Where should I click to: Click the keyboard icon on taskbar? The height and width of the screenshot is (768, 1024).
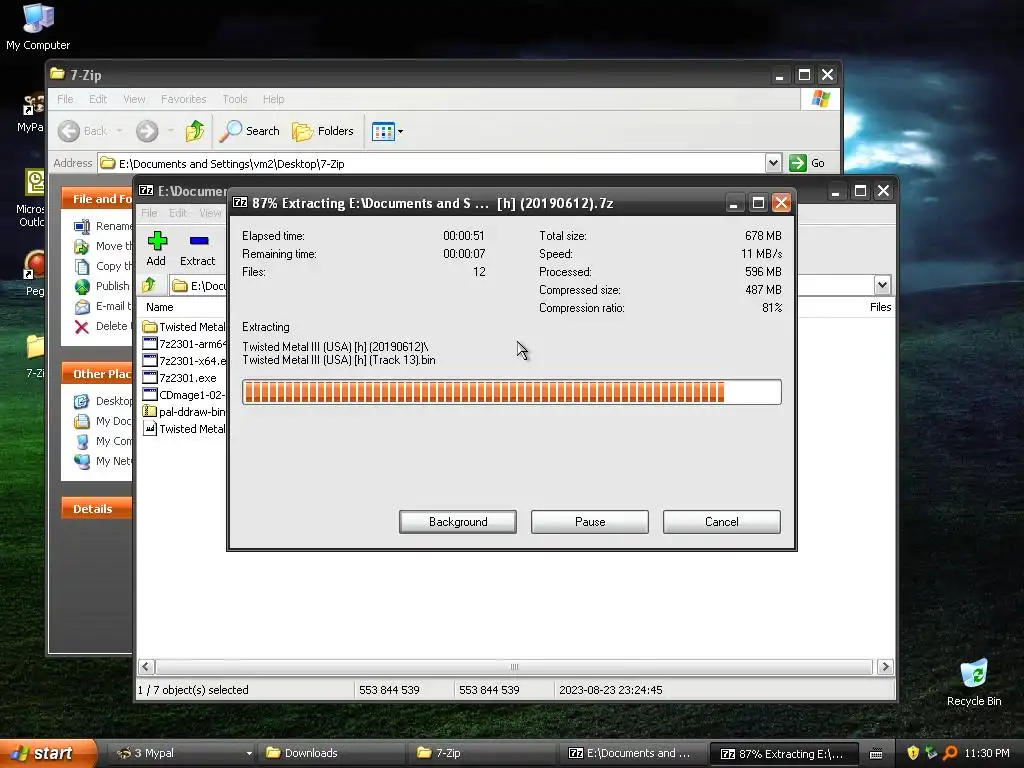pyautogui.click(x=876, y=754)
